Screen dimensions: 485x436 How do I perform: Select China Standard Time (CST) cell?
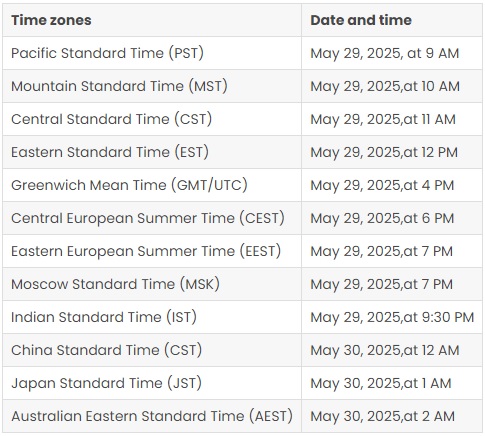pos(152,350)
